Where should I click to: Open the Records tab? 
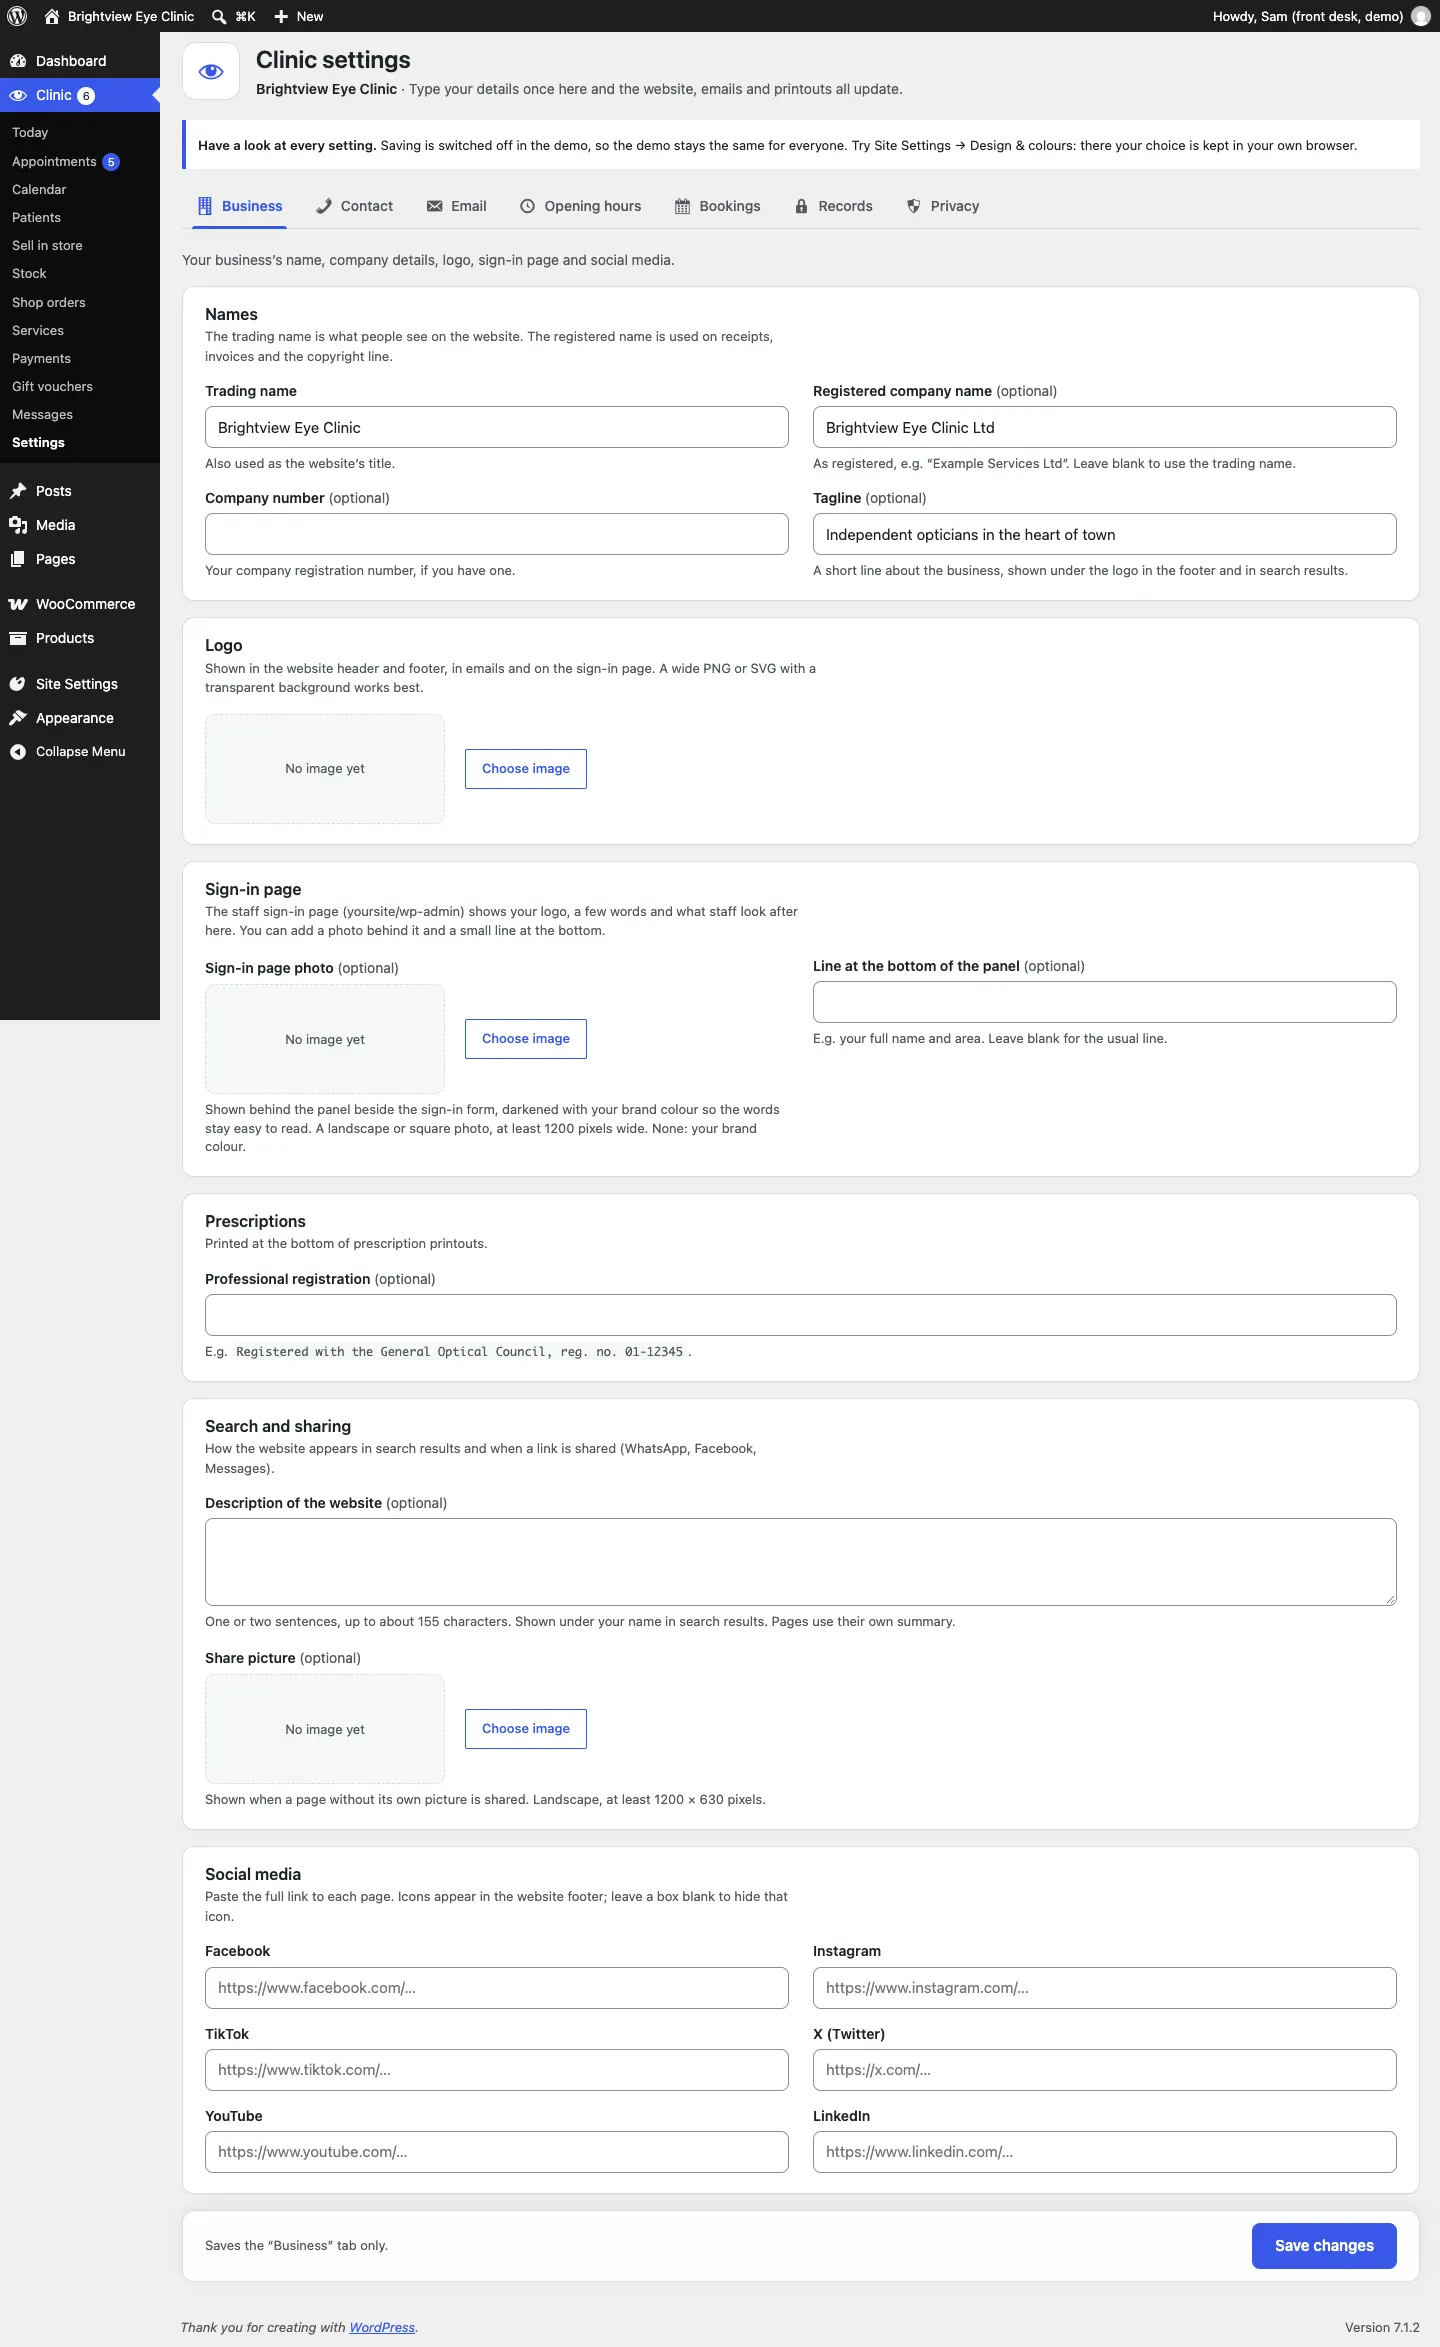[x=834, y=206]
